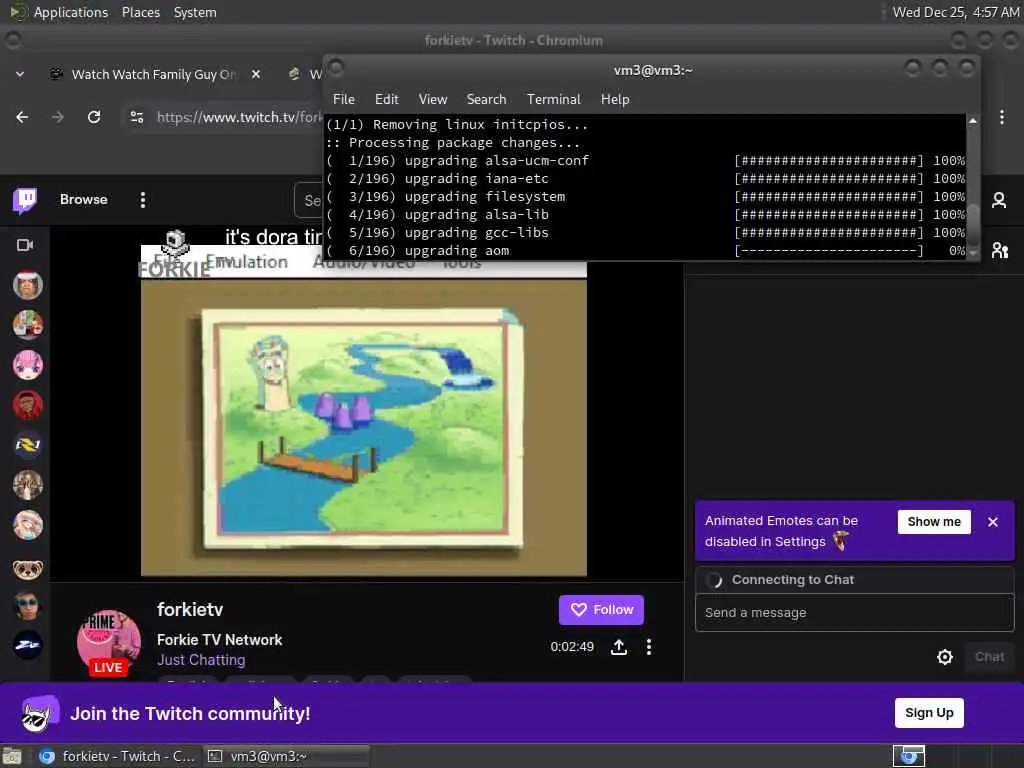
Task: Open the Applications panel menu
Action: pos(71,12)
